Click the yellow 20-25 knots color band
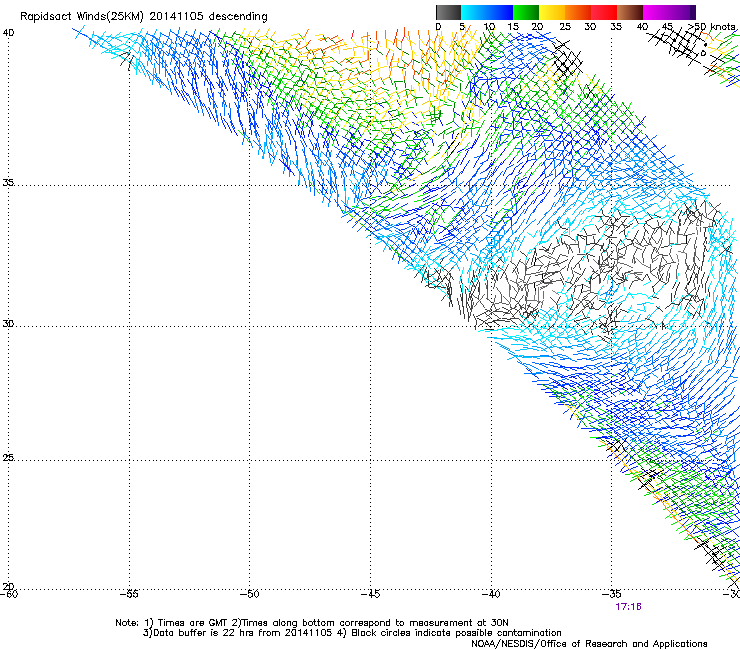 552,12
